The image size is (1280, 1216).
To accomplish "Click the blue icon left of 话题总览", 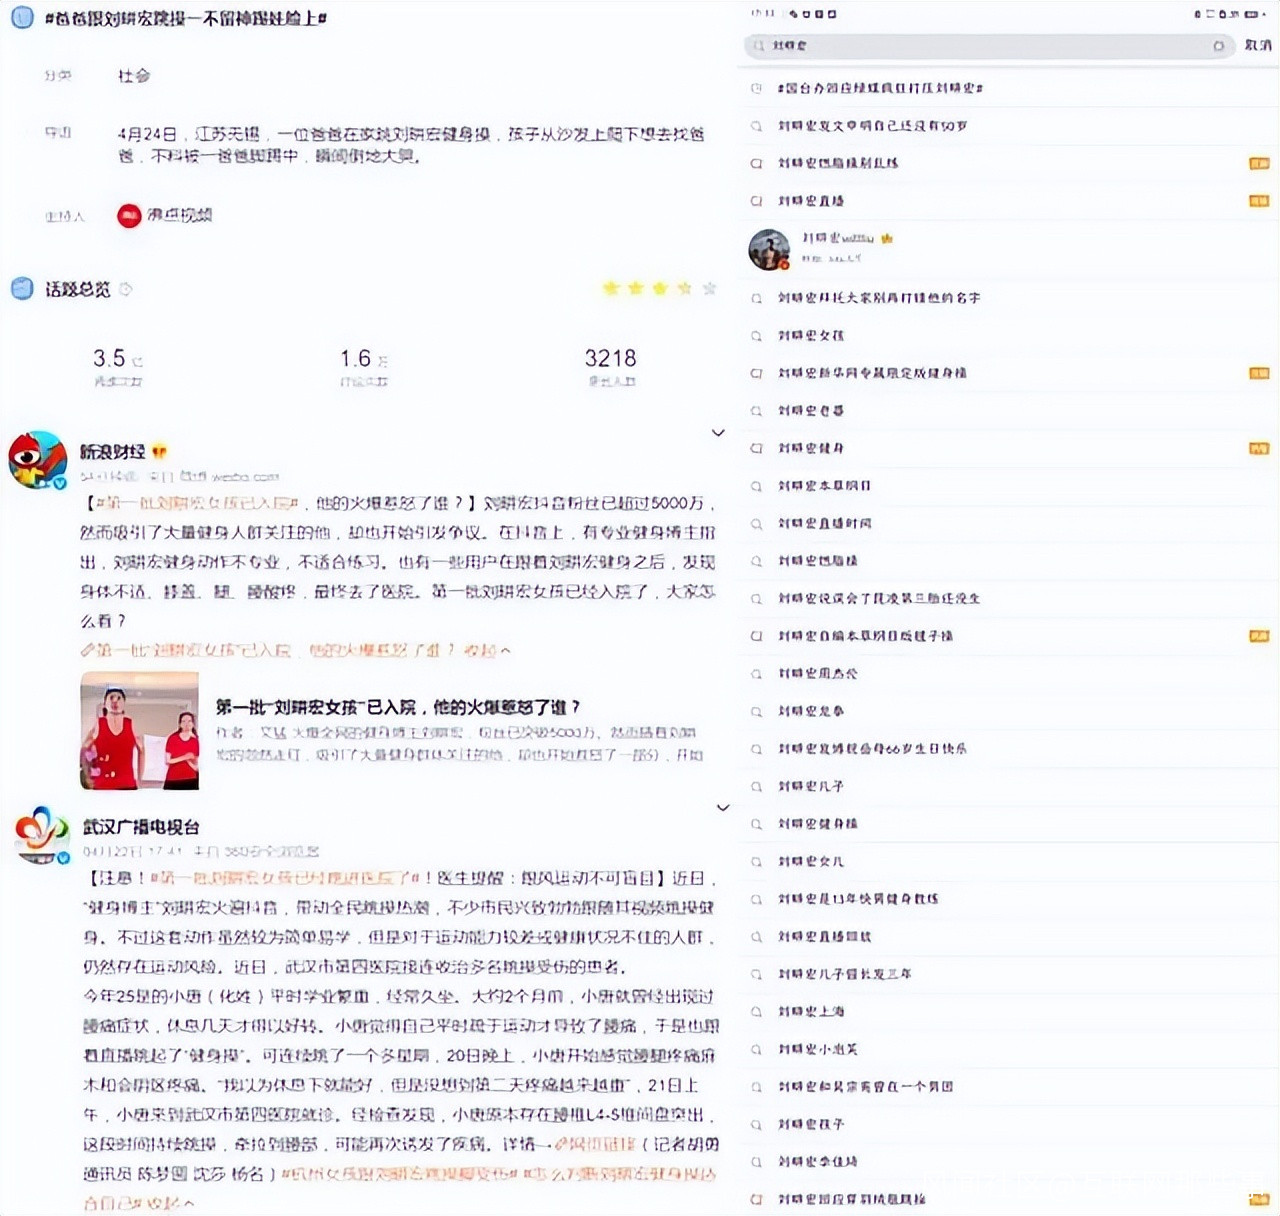I will [22, 289].
